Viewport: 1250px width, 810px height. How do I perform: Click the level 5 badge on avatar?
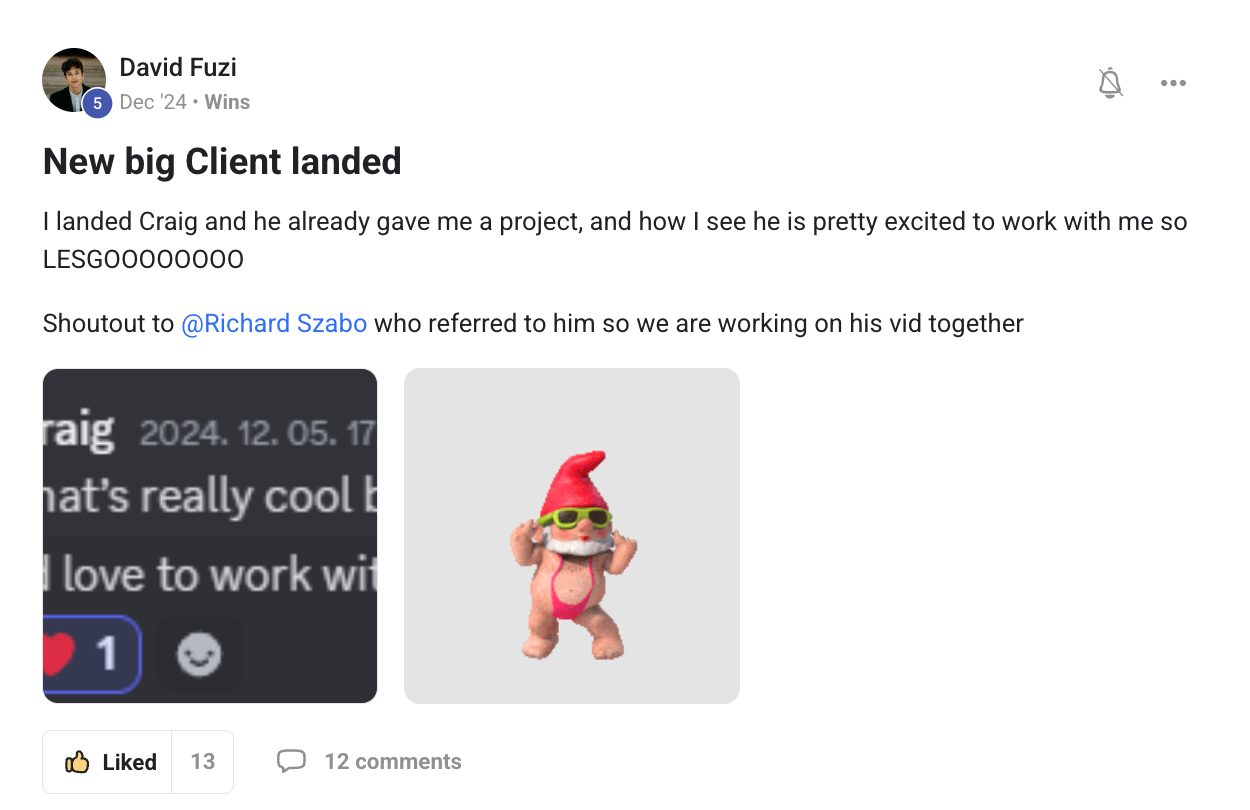tap(97, 103)
